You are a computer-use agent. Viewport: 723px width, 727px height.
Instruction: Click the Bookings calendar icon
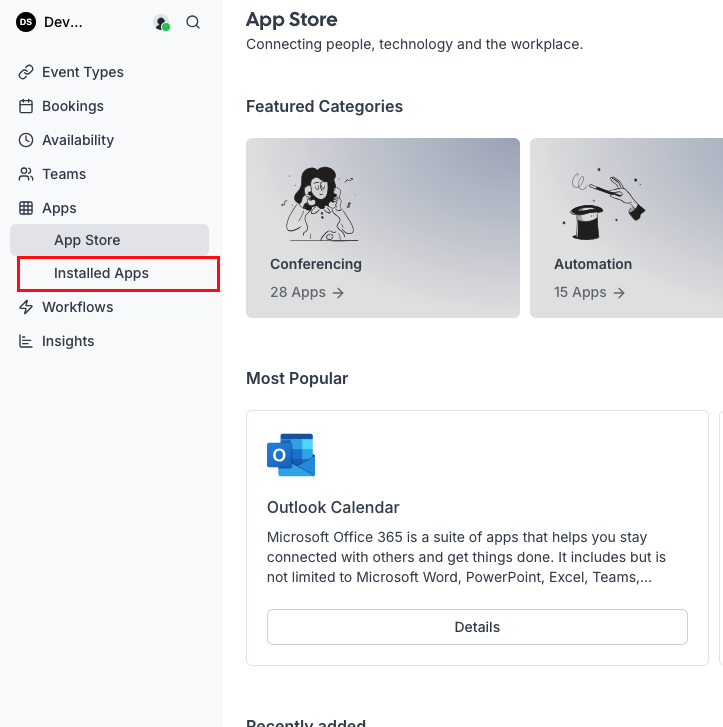(x=26, y=106)
